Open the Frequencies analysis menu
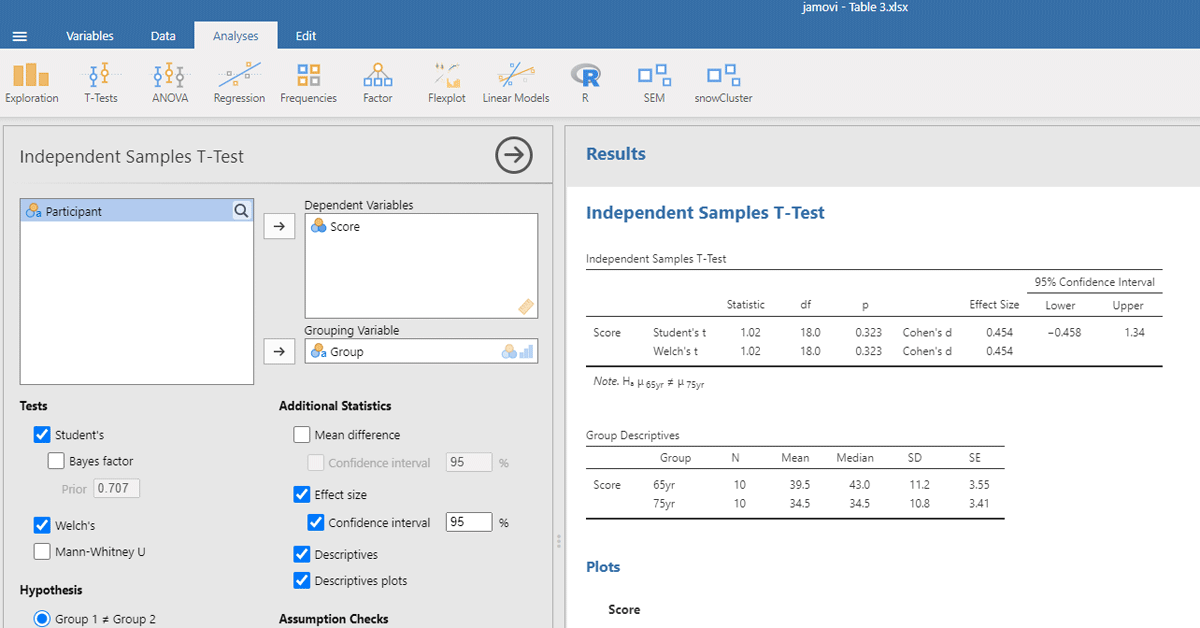The height and width of the screenshot is (628, 1200). tap(308, 82)
